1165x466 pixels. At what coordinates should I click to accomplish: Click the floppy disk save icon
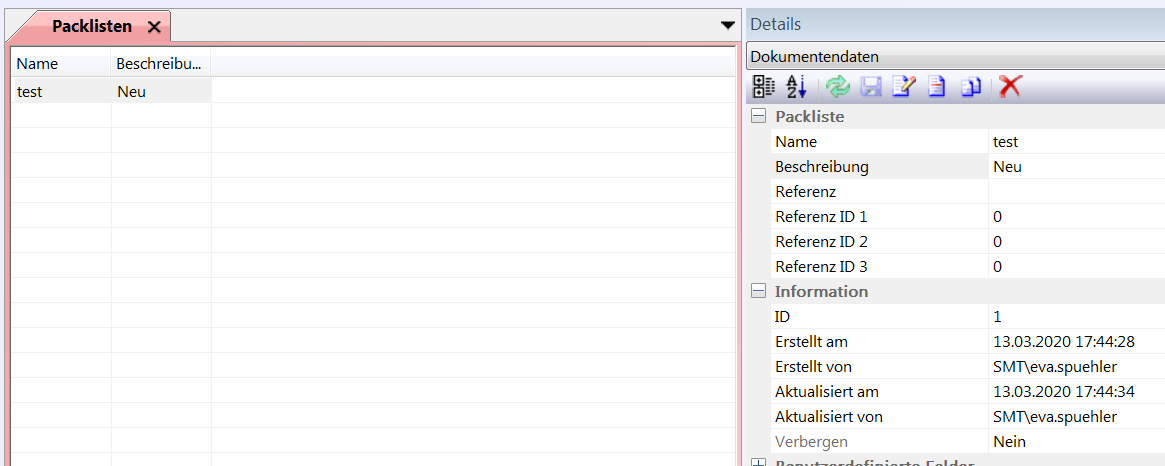871,87
